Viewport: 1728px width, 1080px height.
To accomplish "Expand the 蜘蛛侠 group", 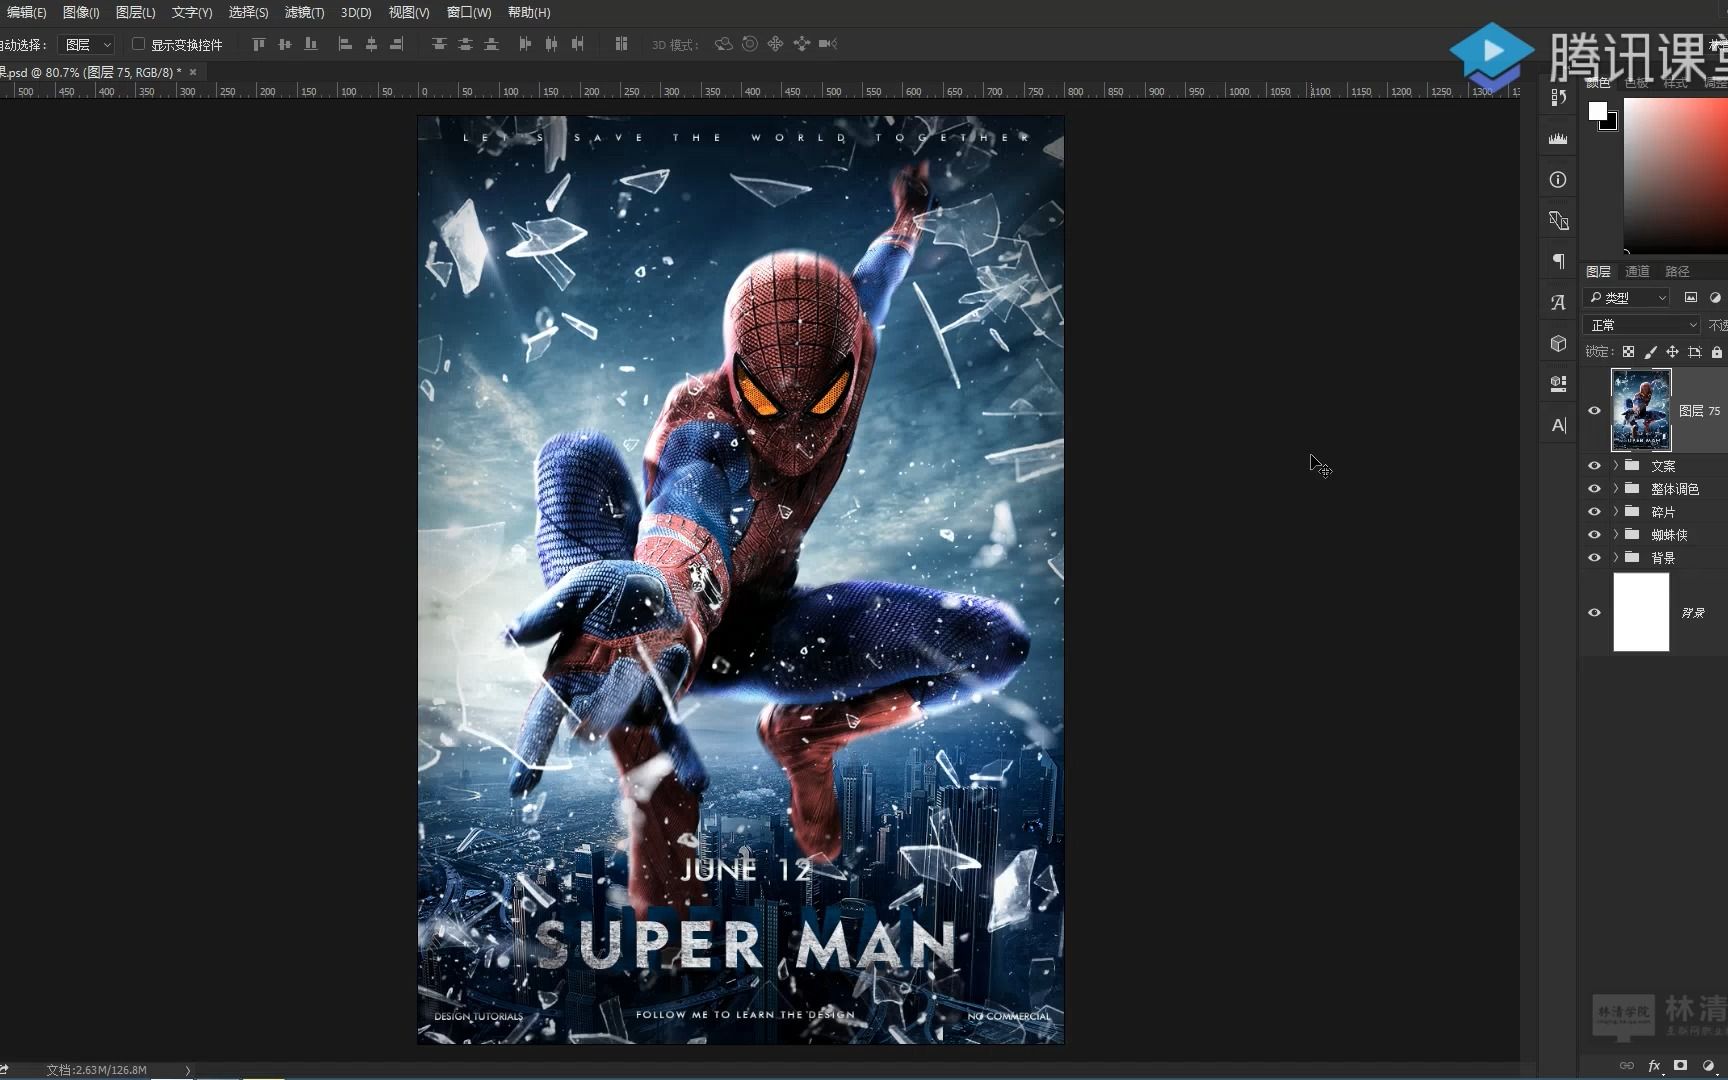I will pos(1615,535).
